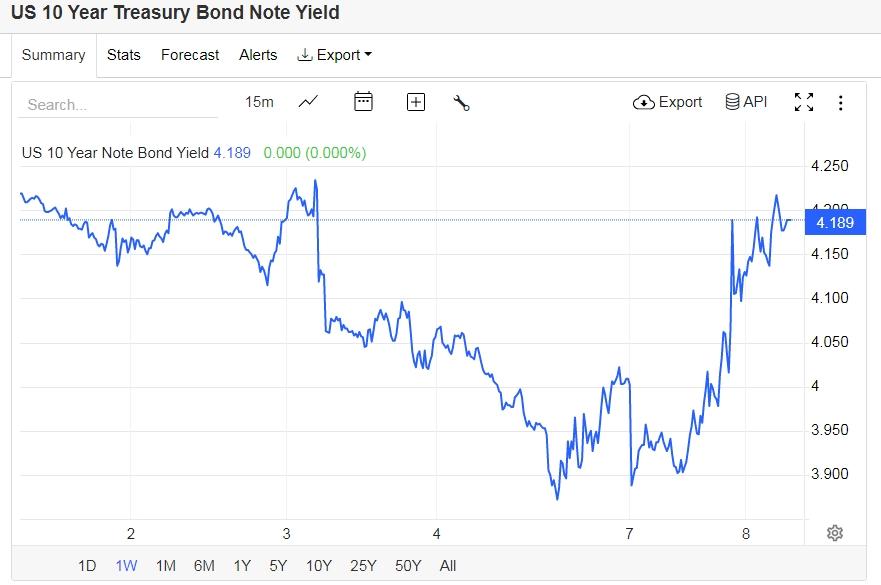Switch chart range to All

tap(448, 566)
